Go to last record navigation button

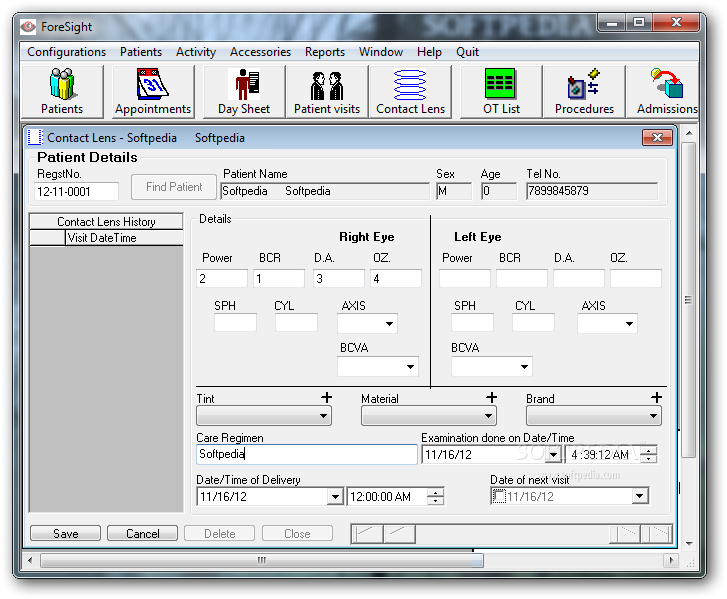(x=656, y=534)
